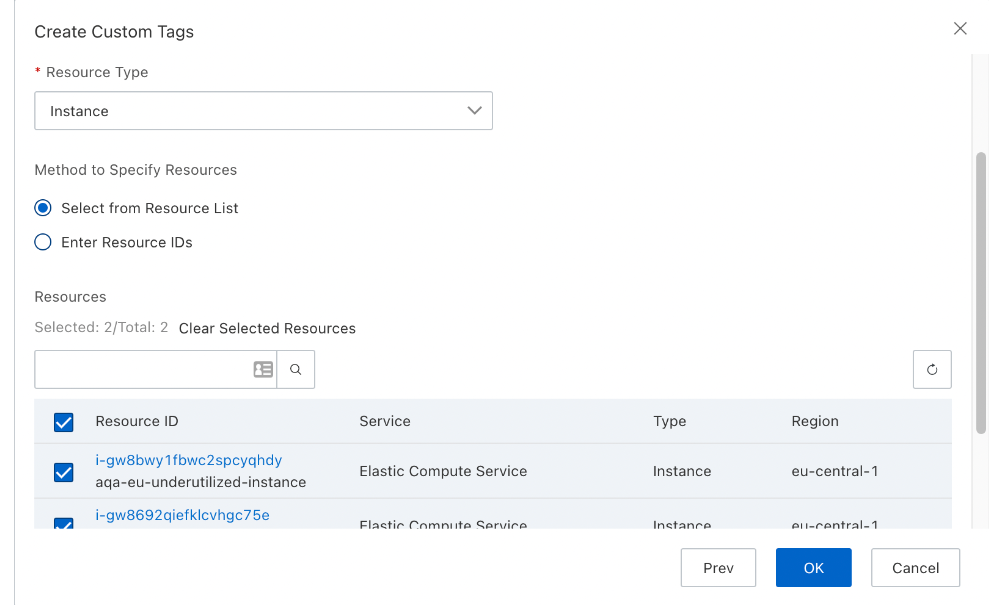This screenshot has width=1006, height=605.
Task: Click the Cancel button
Action: coord(915,568)
